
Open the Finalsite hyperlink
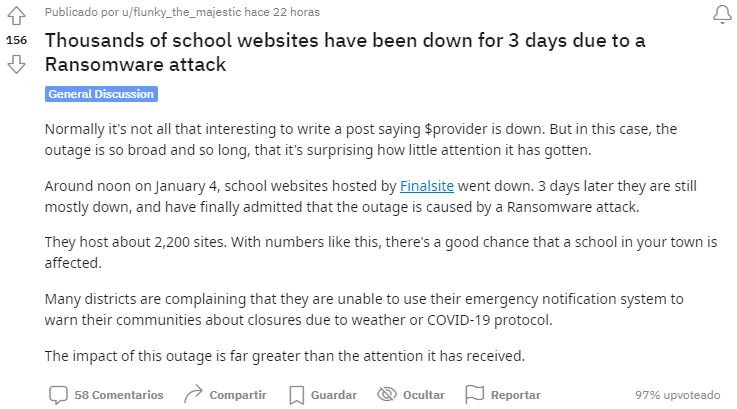click(x=427, y=186)
